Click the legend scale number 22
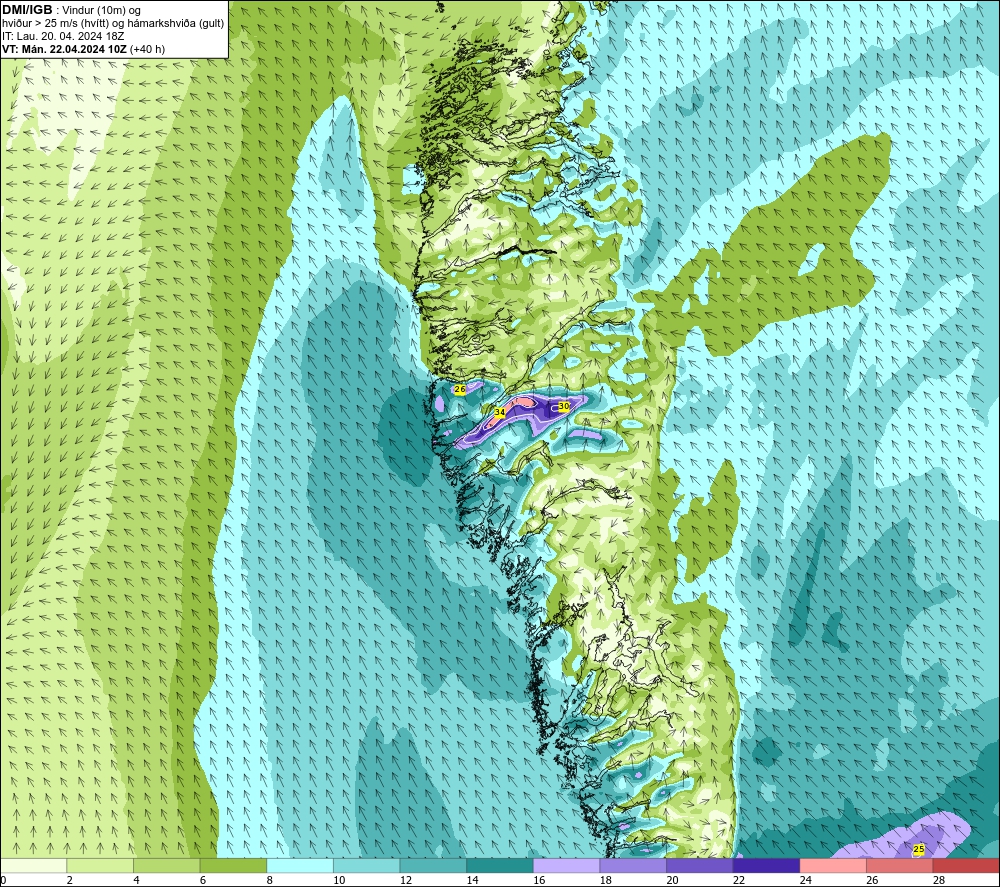 [x=739, y=880]
